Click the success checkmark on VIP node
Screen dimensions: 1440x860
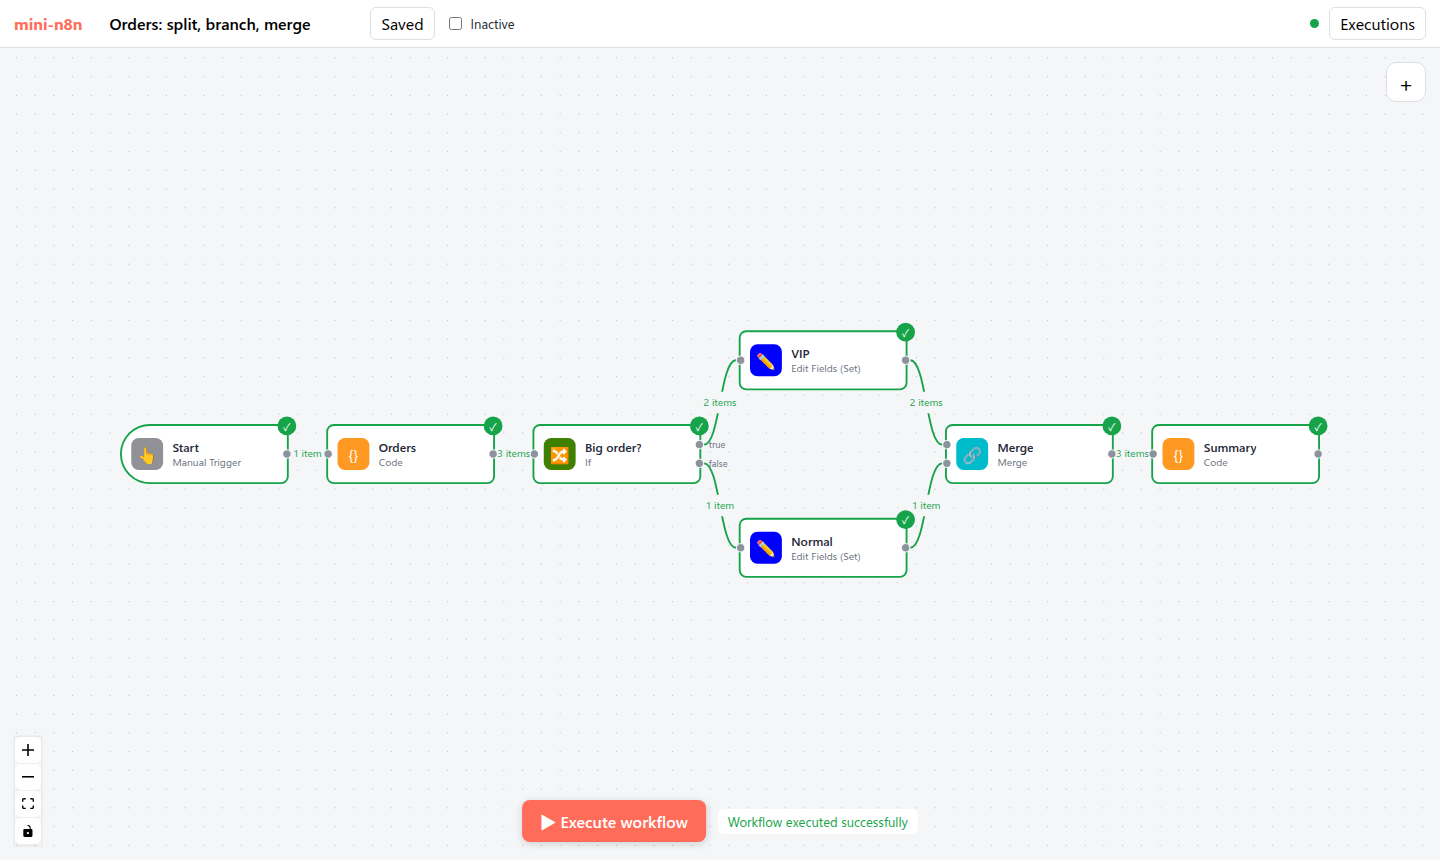pyautogui.click(x=905, y=332)
